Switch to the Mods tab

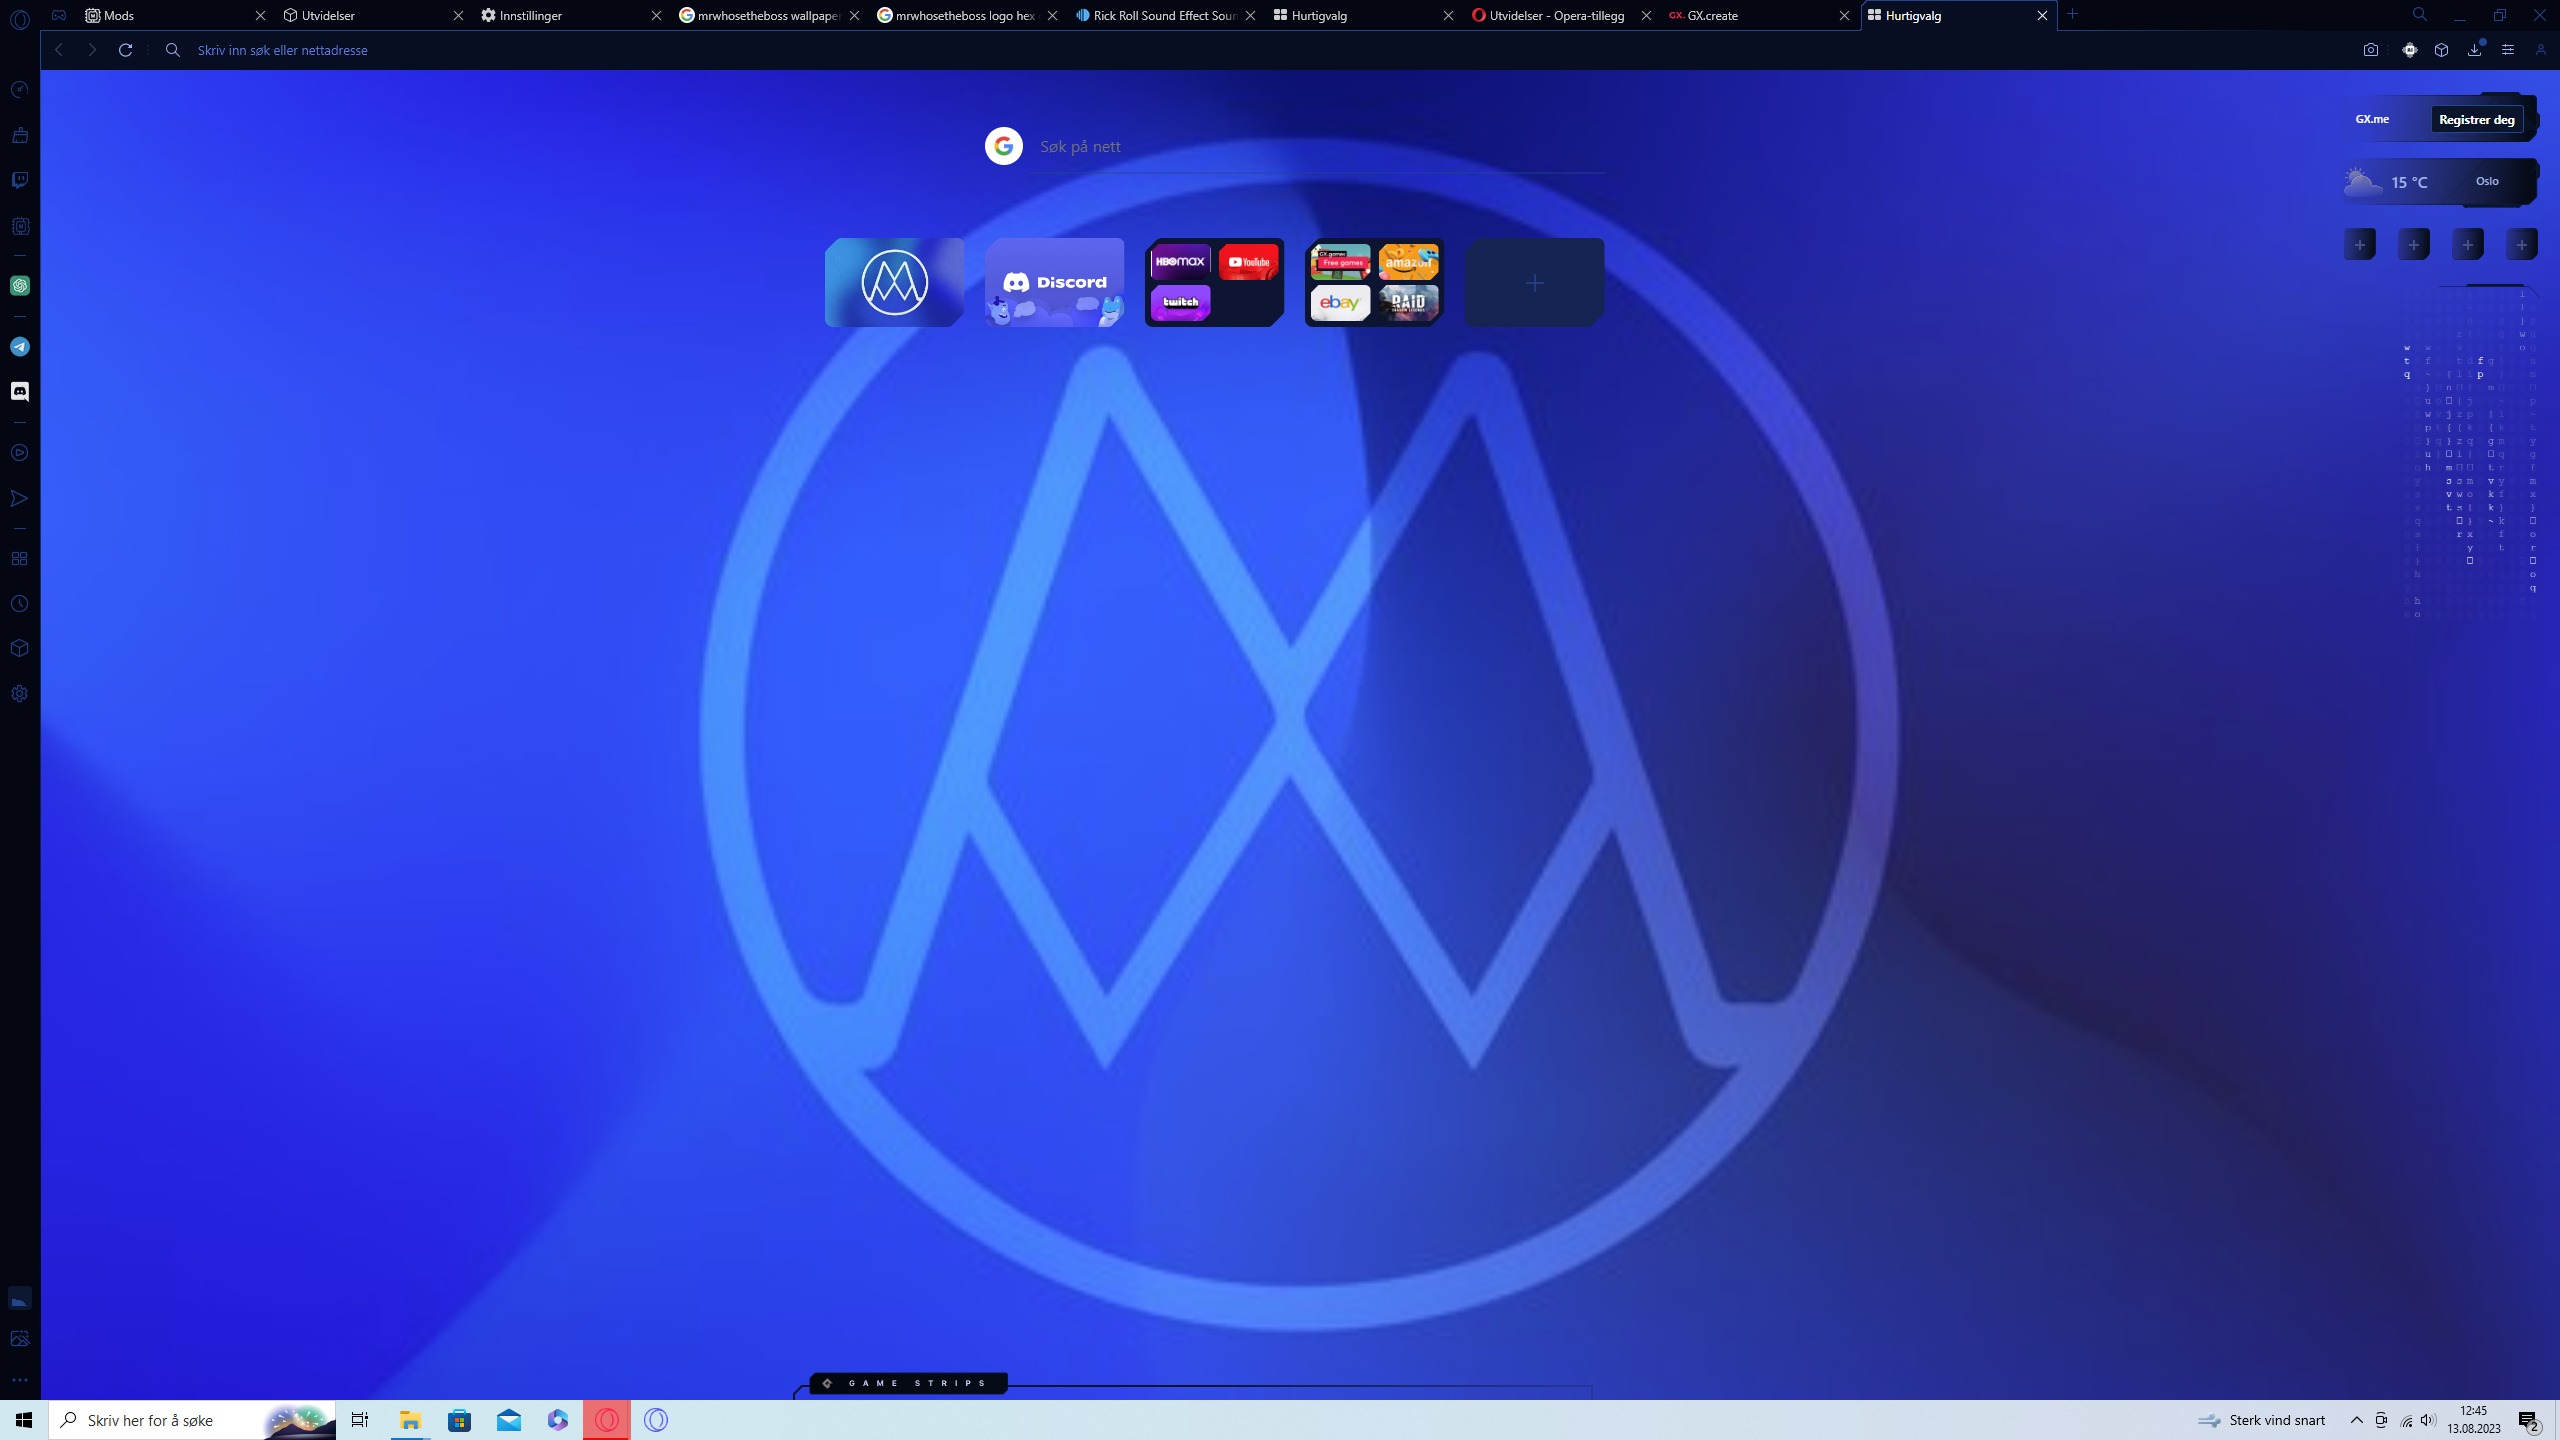tap(120, 15)
